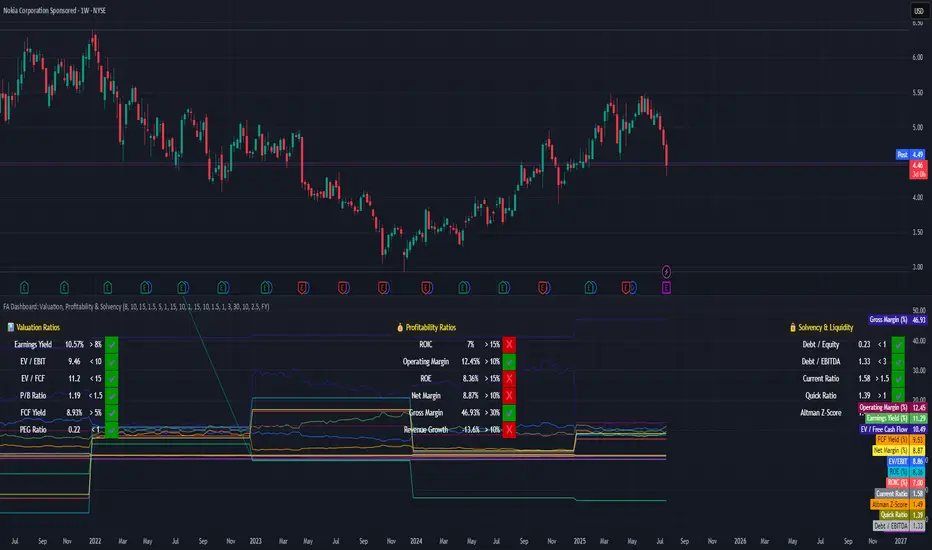
Task: Click the Solvency & Liquidity lock icon
Action: point(793,328)
